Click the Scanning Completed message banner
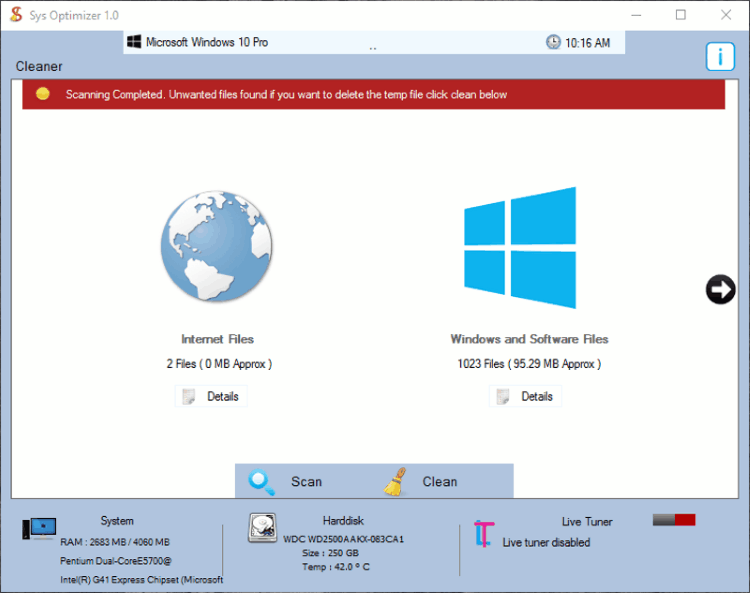Image resolution: width=750 pixels, height=593 pixels. pyautogui.click(x=374, y=94)
